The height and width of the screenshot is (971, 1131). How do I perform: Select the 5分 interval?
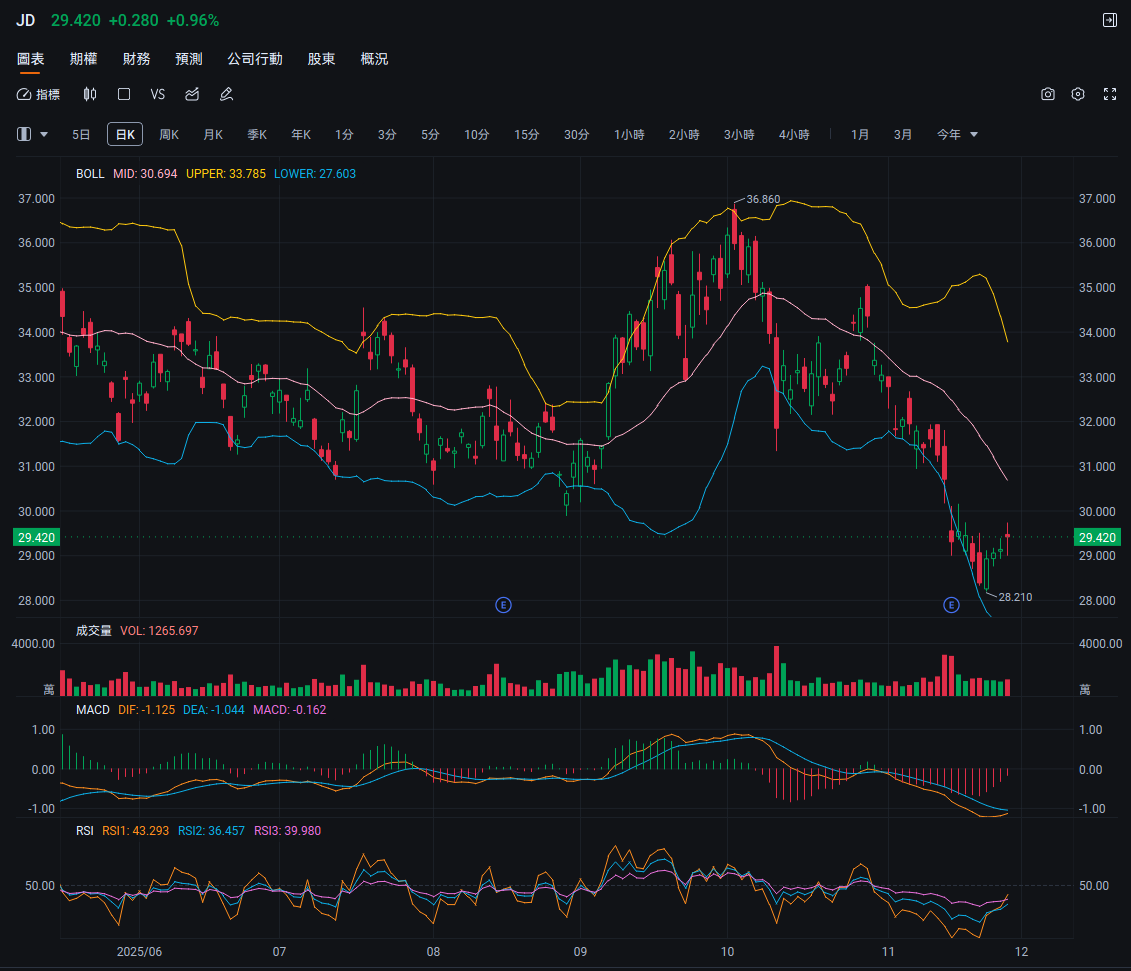click(430, 134)
